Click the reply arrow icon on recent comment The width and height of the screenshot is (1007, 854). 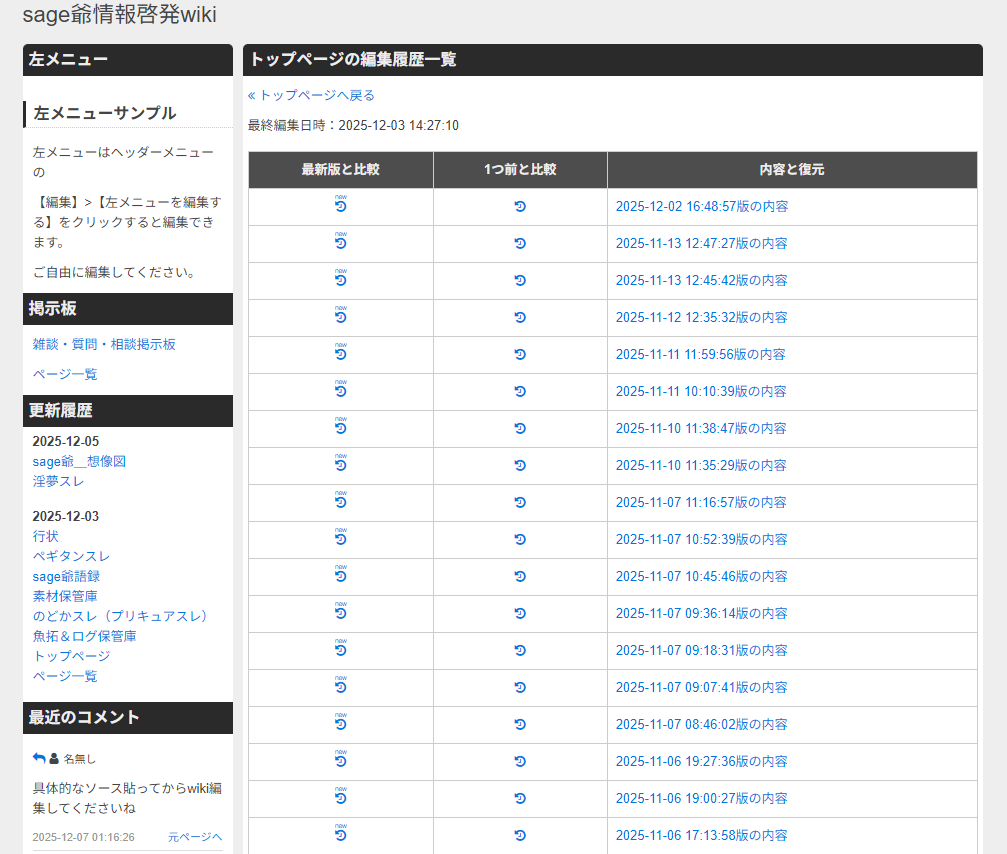click(x=39, y=758)
